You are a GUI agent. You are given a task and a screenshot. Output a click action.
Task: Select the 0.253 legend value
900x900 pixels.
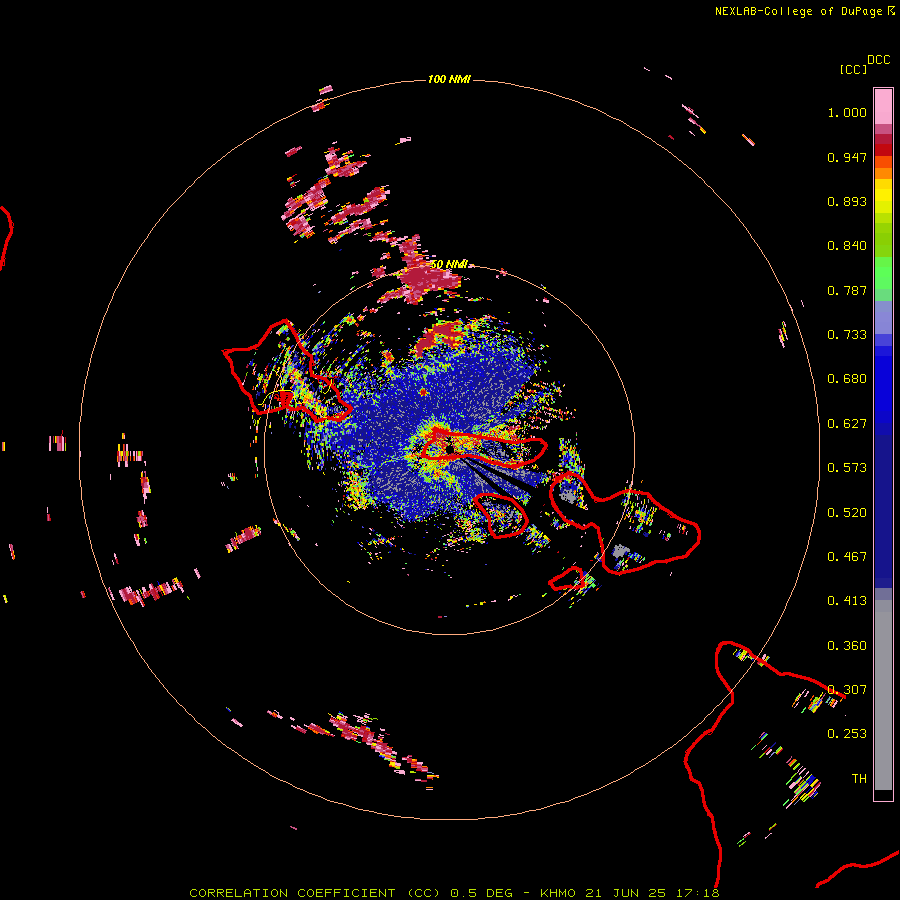pyautogui.click(x=847, y=734)
